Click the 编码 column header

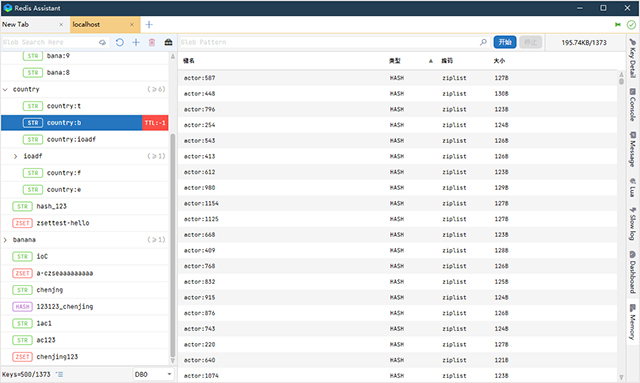[x=447, y=61]
